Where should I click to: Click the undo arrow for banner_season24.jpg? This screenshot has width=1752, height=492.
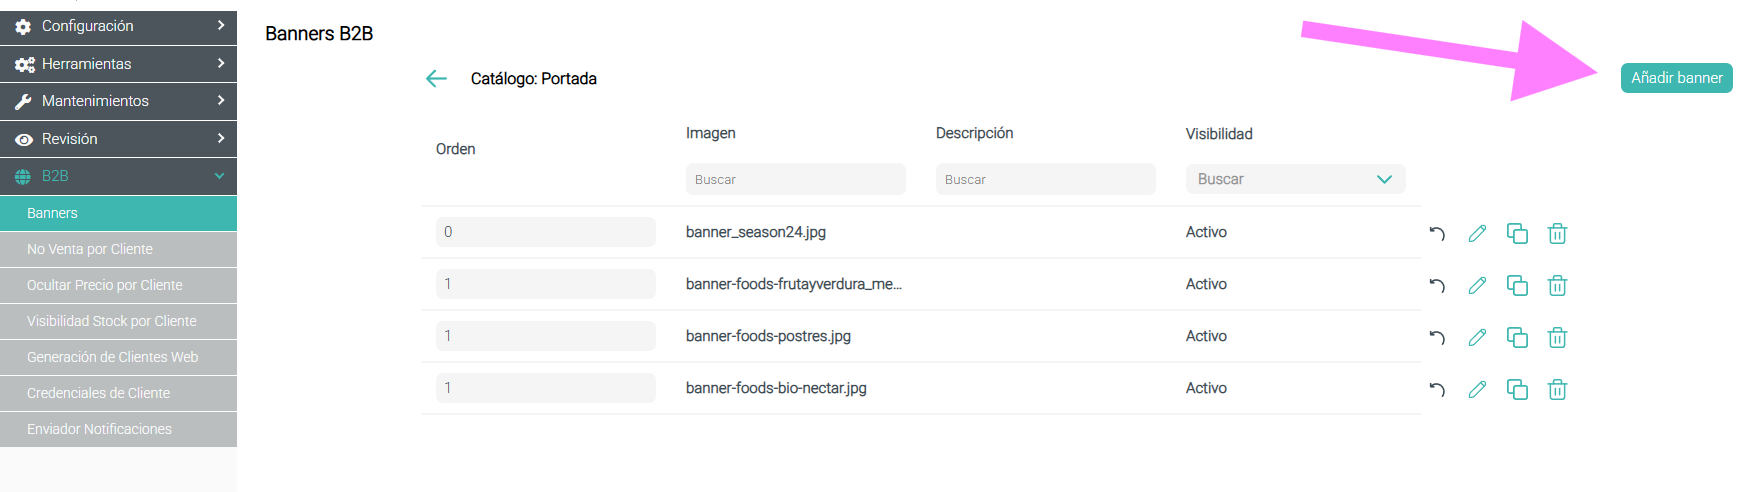[1437, 234]
